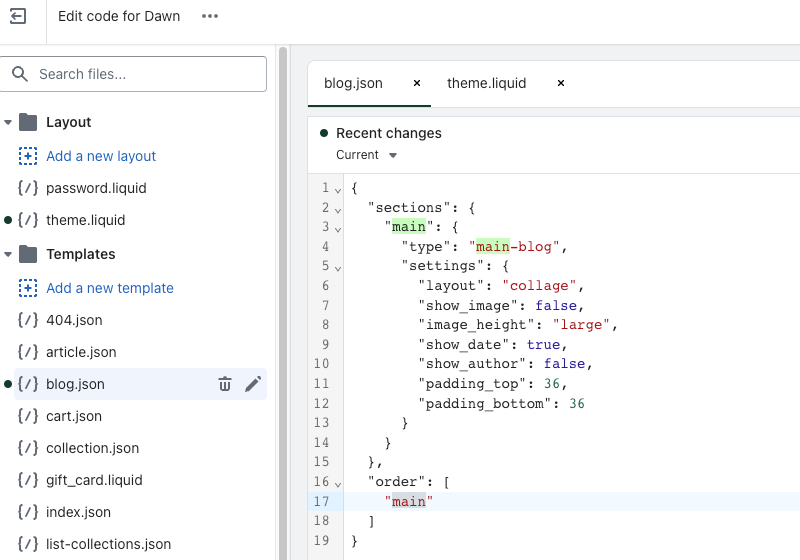
Task: Delete blog.json using the trash icon
Action: coord(225,384)
